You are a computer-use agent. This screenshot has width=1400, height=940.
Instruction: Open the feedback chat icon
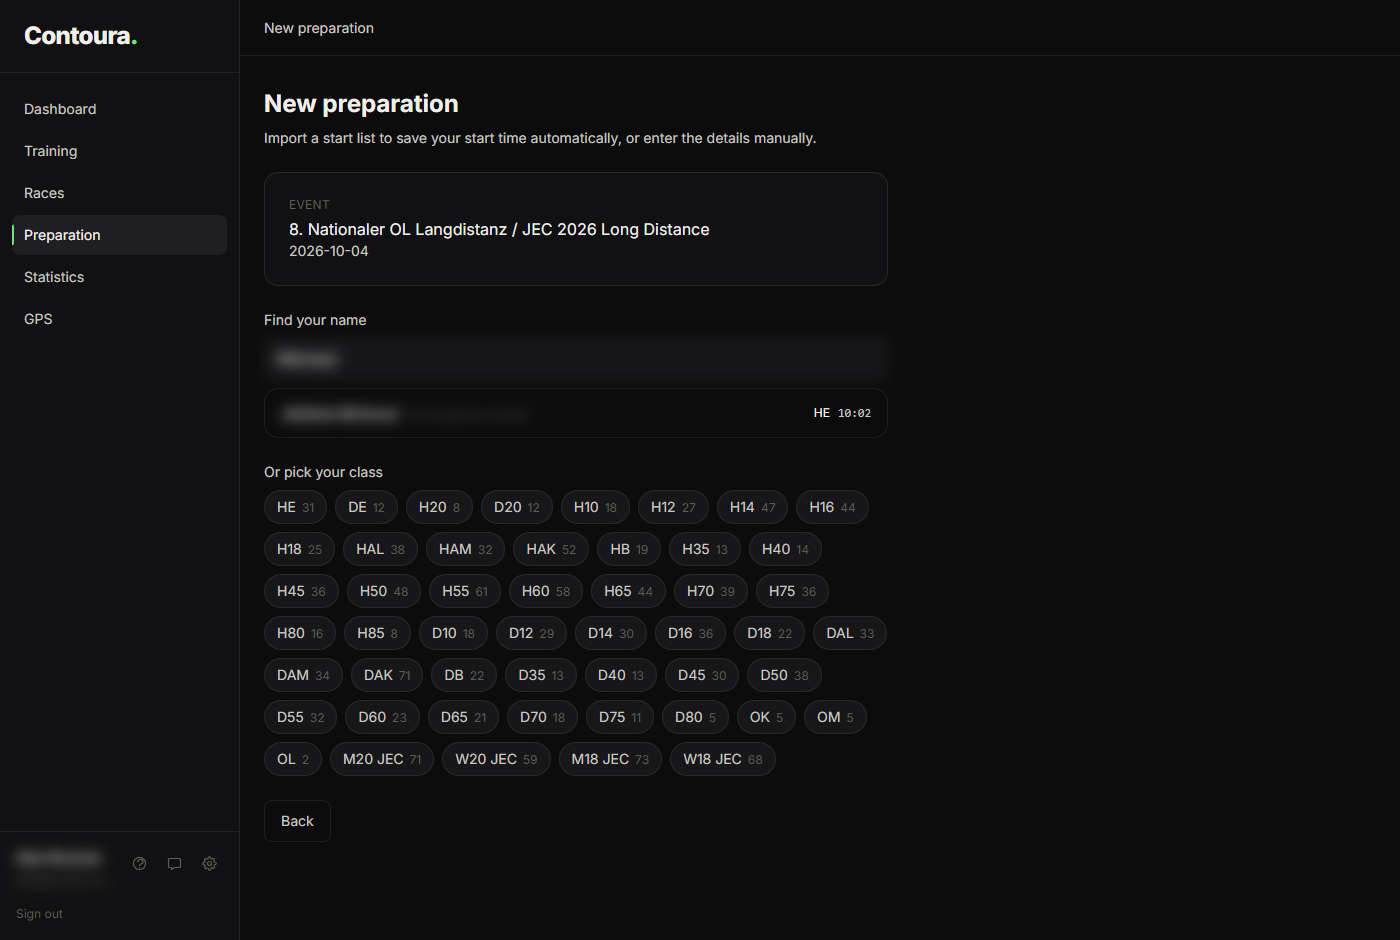(x=175, y=864)
